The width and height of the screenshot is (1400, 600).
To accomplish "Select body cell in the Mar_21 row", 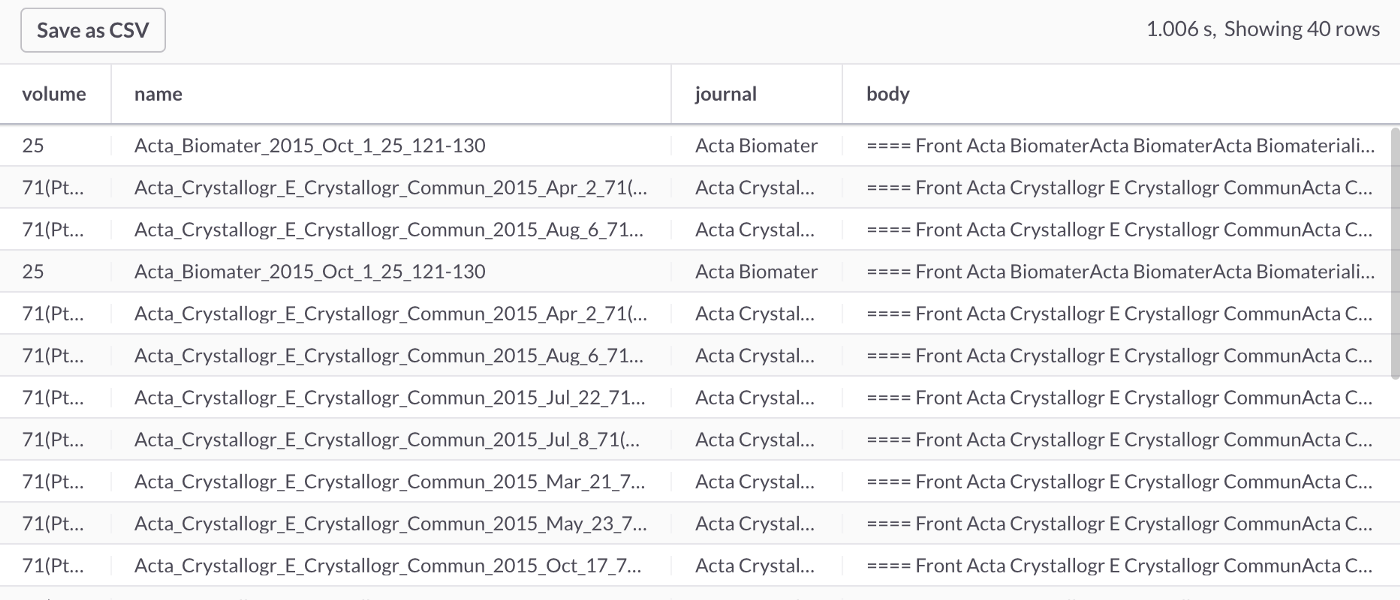I will (1118, 481).
